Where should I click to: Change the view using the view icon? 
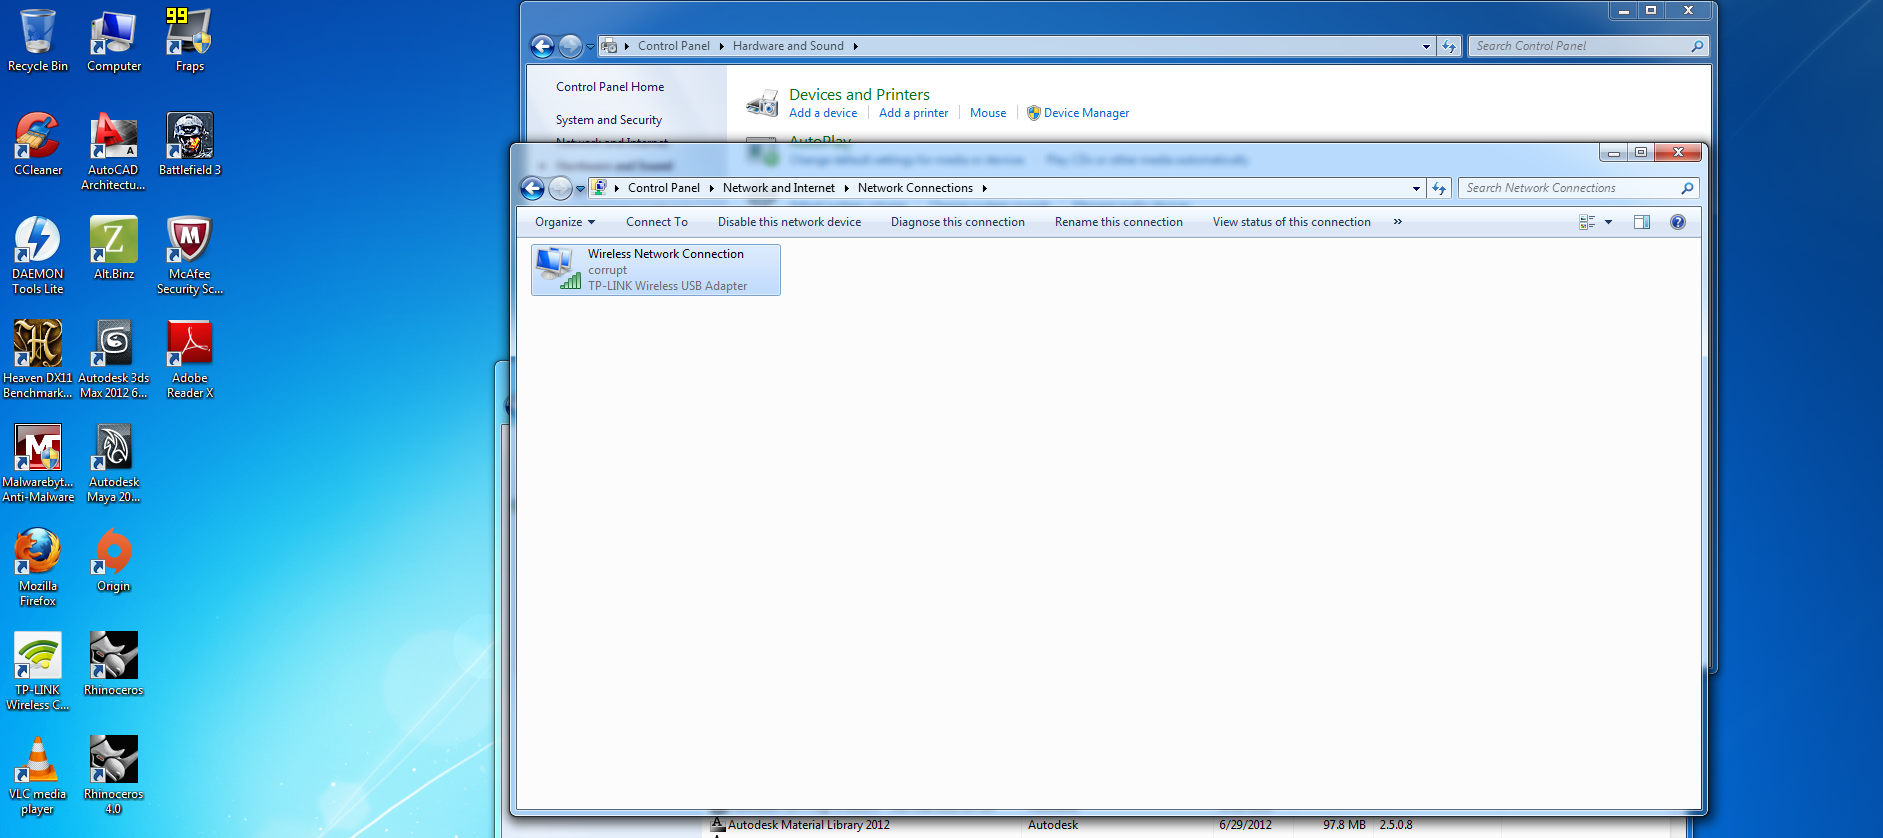(1587, 222)
